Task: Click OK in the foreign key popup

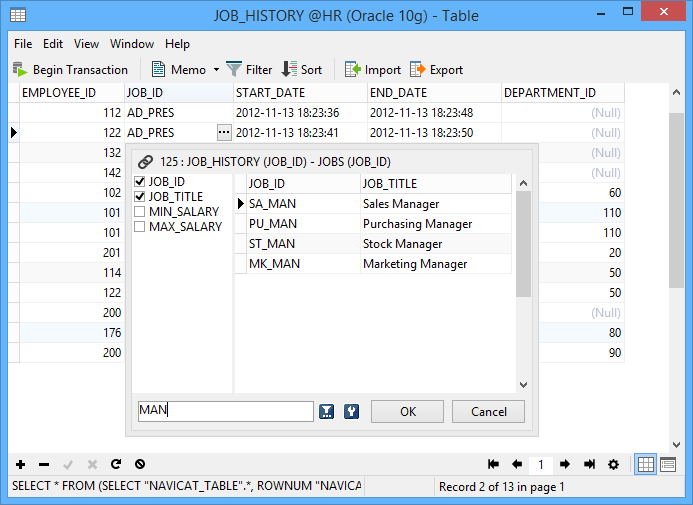Action: (x=407, y=412)
